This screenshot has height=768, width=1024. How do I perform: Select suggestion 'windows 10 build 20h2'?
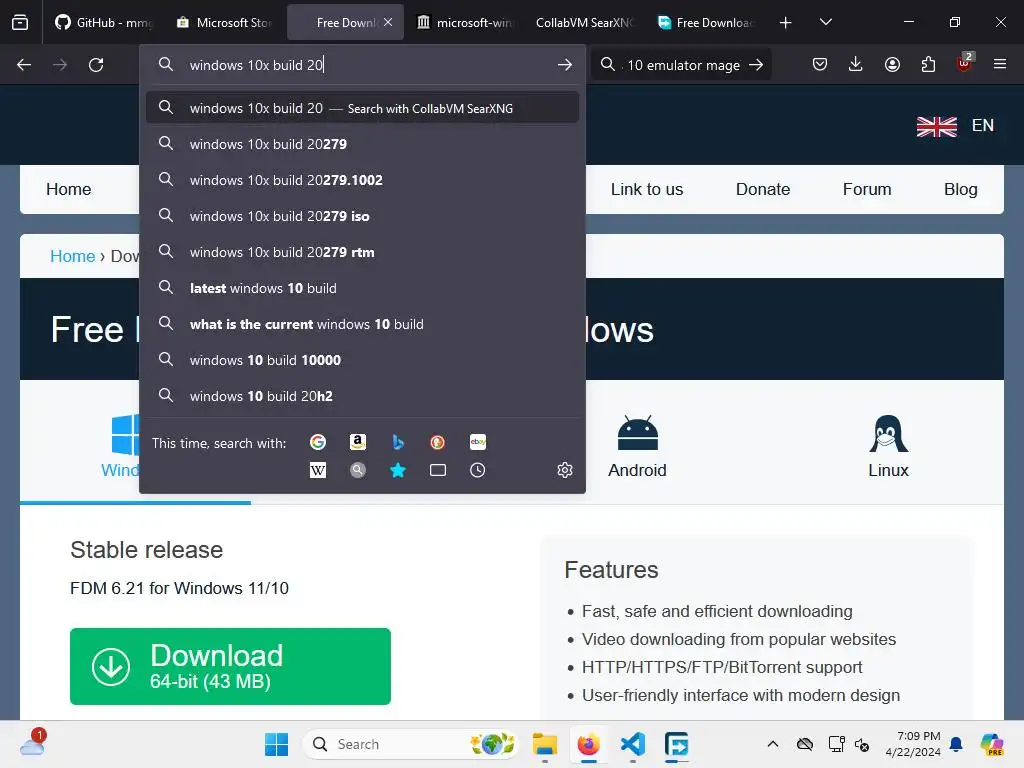click(362, 396)
